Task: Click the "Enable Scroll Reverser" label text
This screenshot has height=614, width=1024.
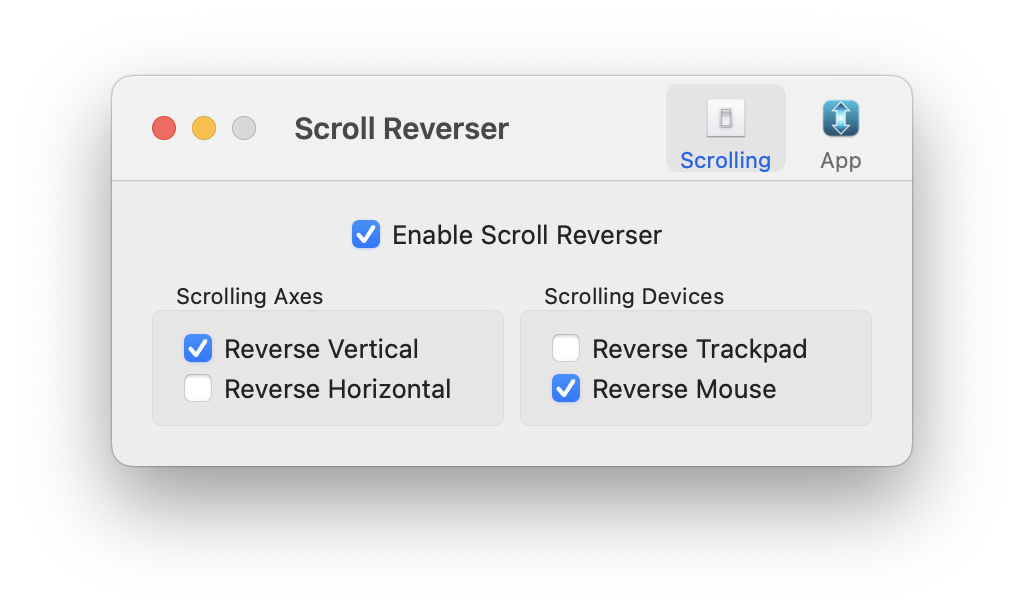Action: coord(526,235)
